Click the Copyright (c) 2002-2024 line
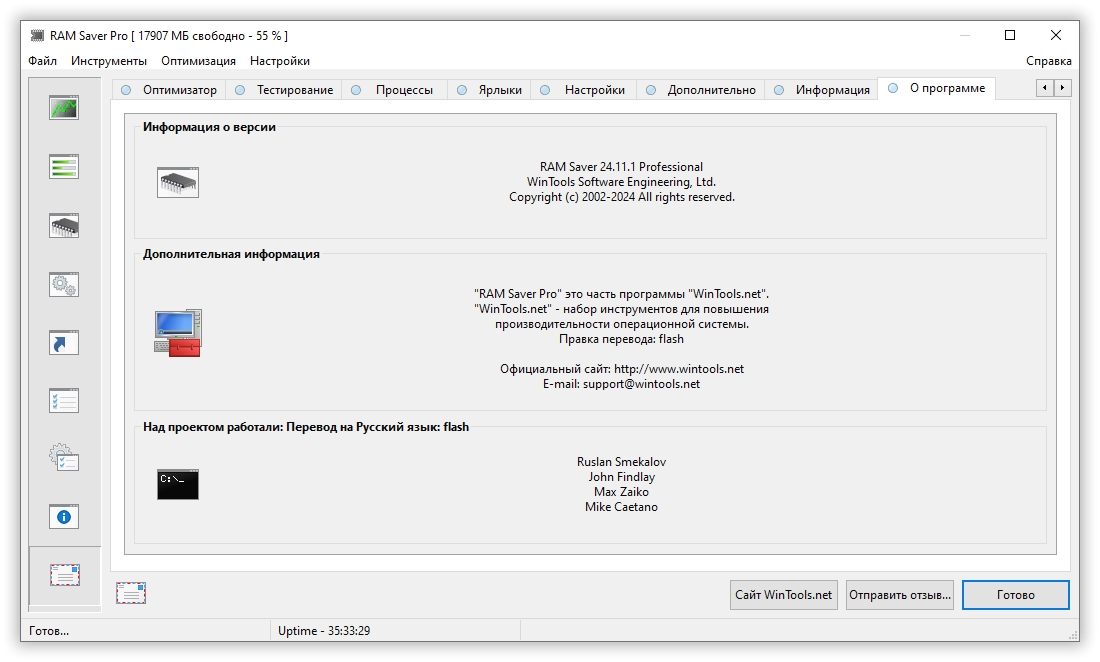Screen dimensions: 1100x662 [622, 197]
